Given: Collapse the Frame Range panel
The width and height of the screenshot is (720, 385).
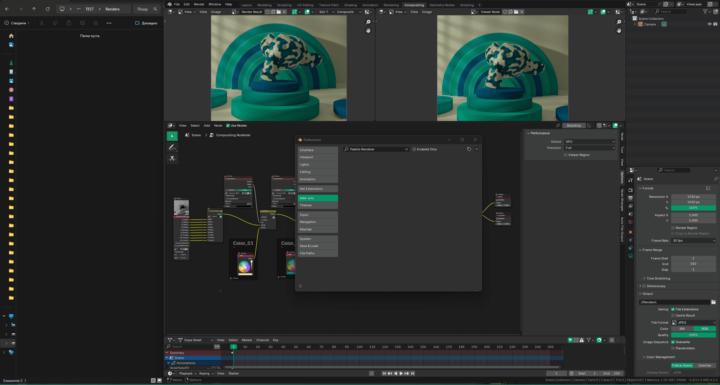Looking at the screenshot, I should [652, 250].
